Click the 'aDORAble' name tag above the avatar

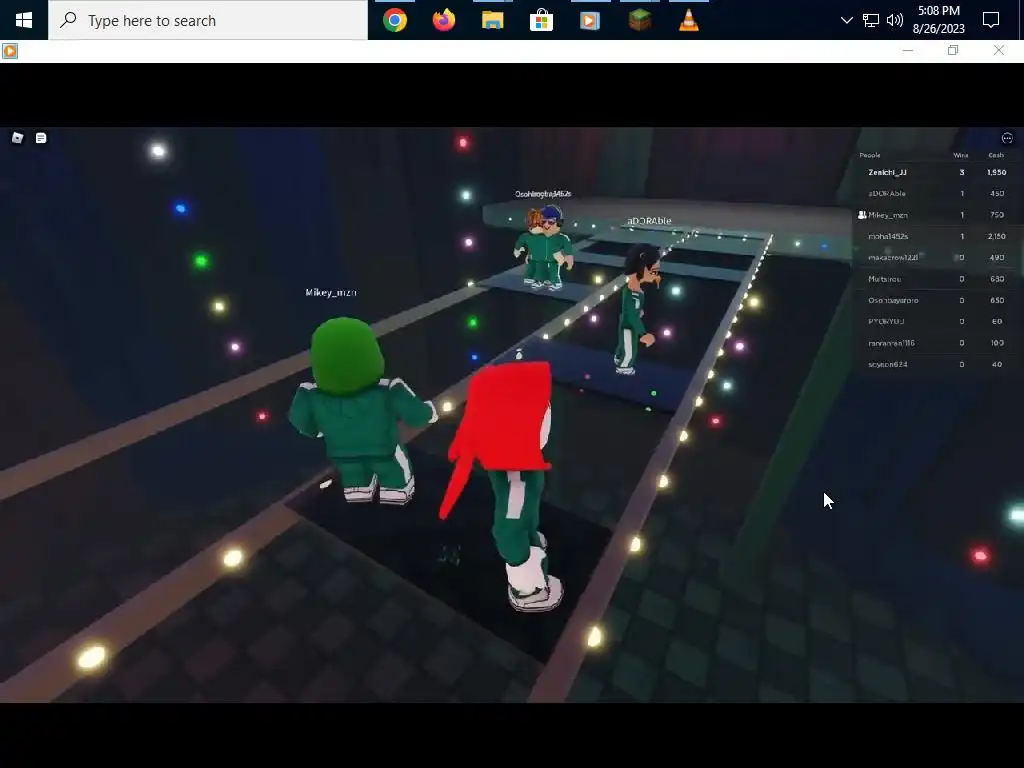tap(649, 221)
